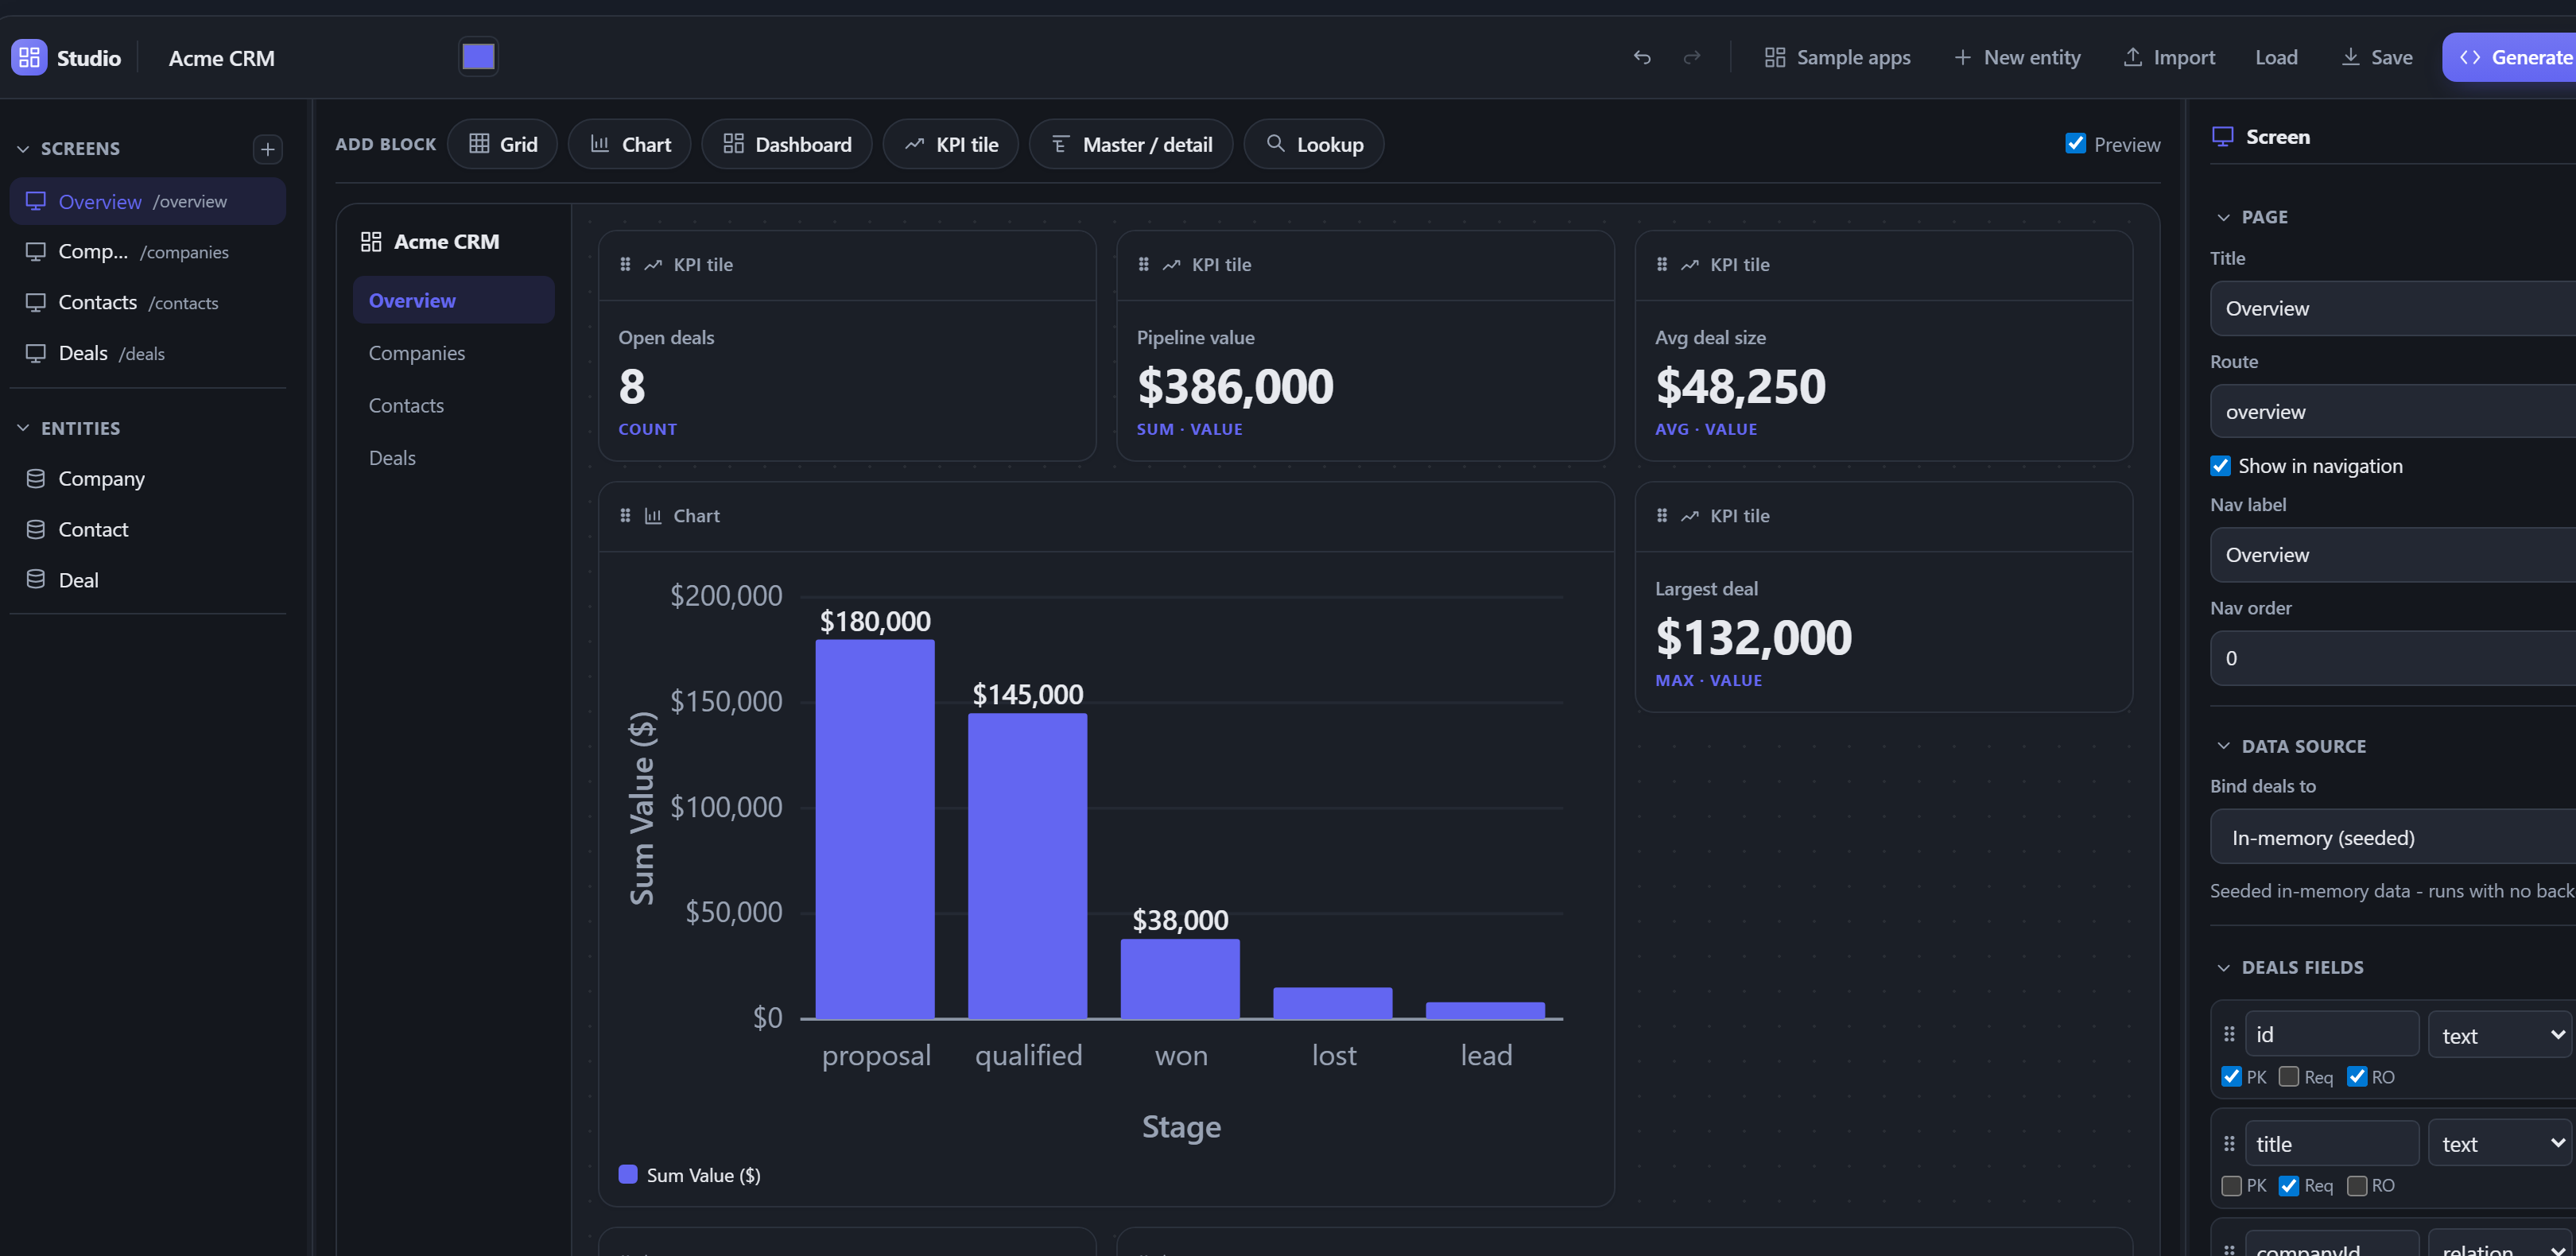Add a new screen with plus icon
This screenshot has height=1256, width=2576.
pos(267,149)
